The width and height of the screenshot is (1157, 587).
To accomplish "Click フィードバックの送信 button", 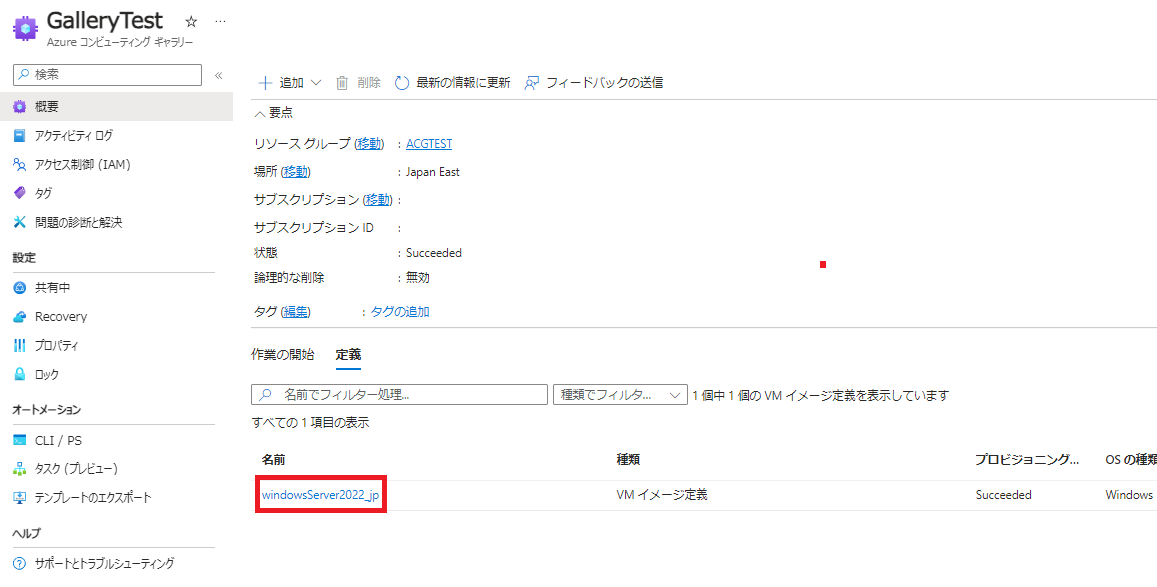I will [593, 83].
